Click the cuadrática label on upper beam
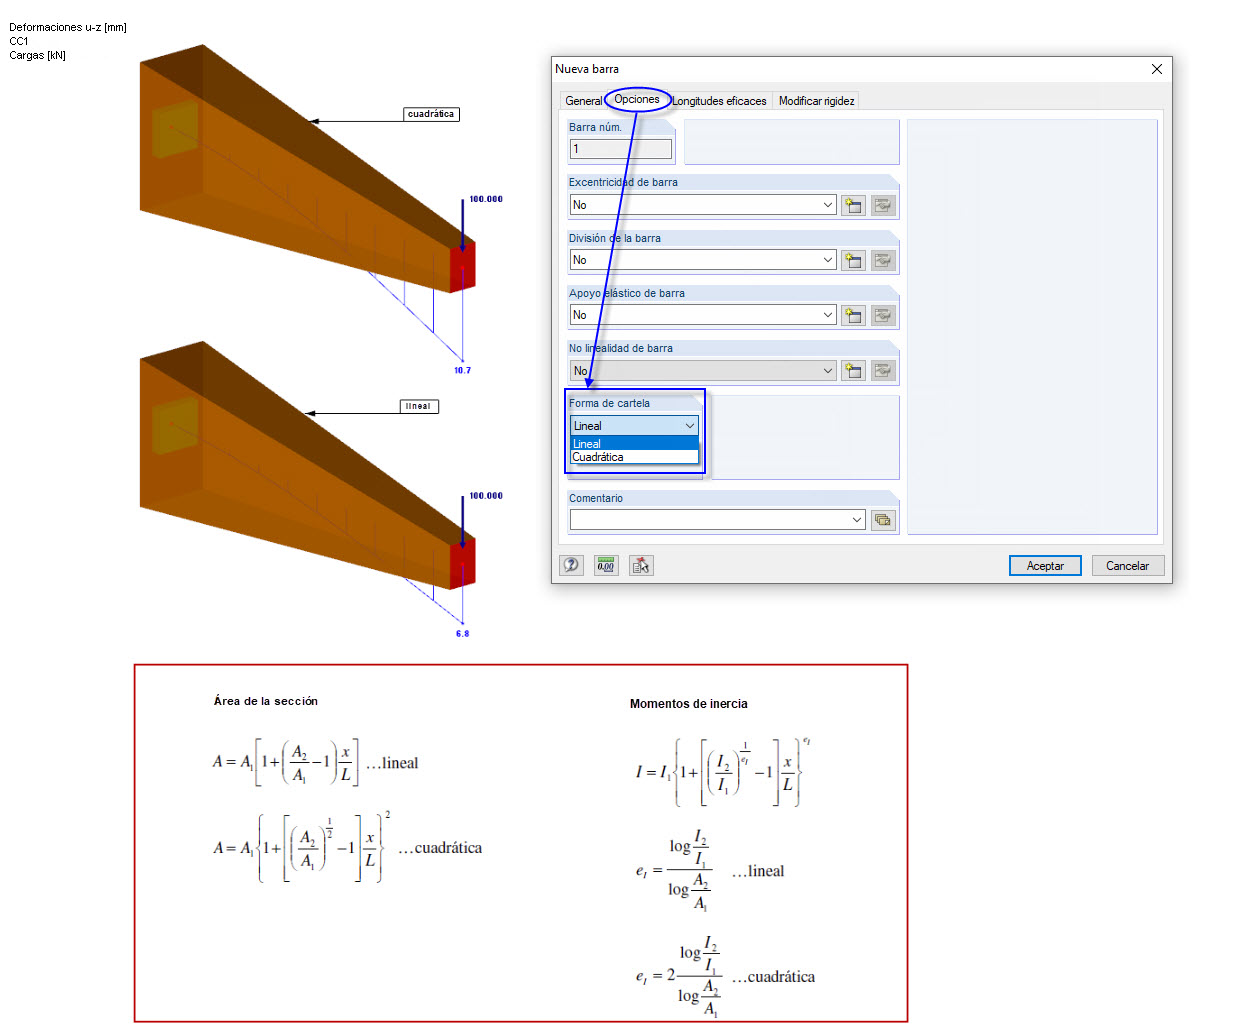Viewport: 1243px width, 1031px height. 431,114
